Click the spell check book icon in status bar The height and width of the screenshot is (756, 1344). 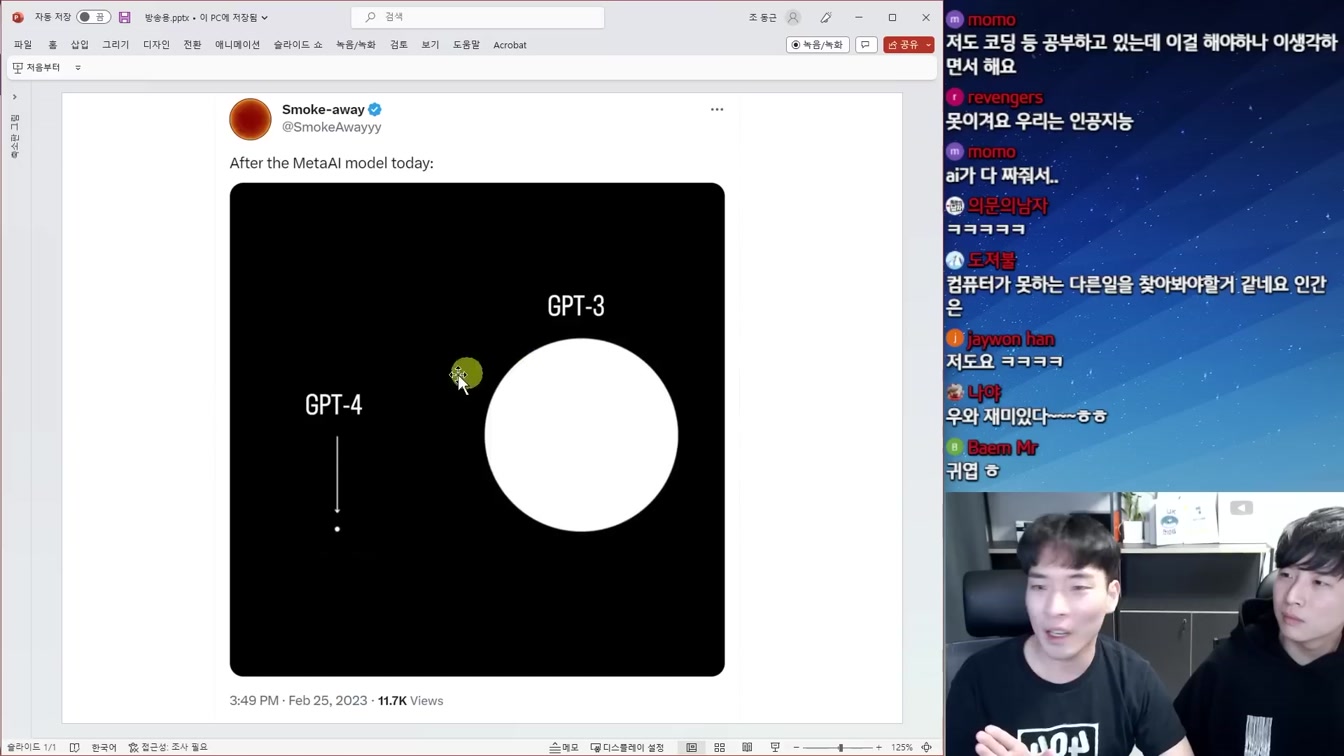pyautogui.click(x=75, y=747)
